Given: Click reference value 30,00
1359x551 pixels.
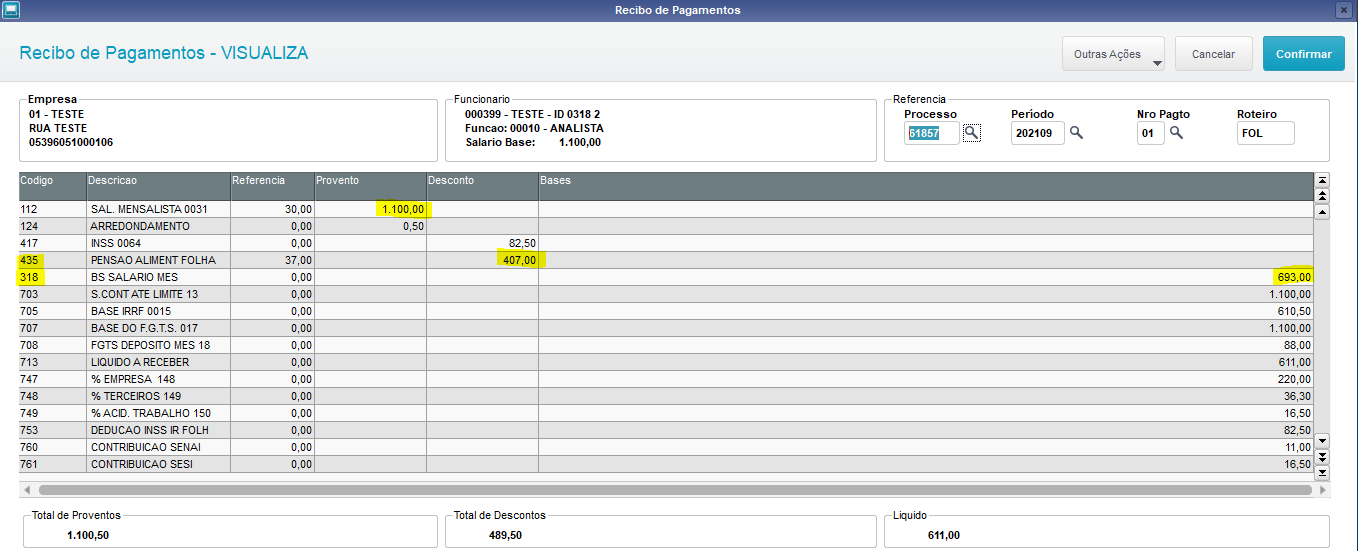Looking at the screenshot, I should pos(298,209).
